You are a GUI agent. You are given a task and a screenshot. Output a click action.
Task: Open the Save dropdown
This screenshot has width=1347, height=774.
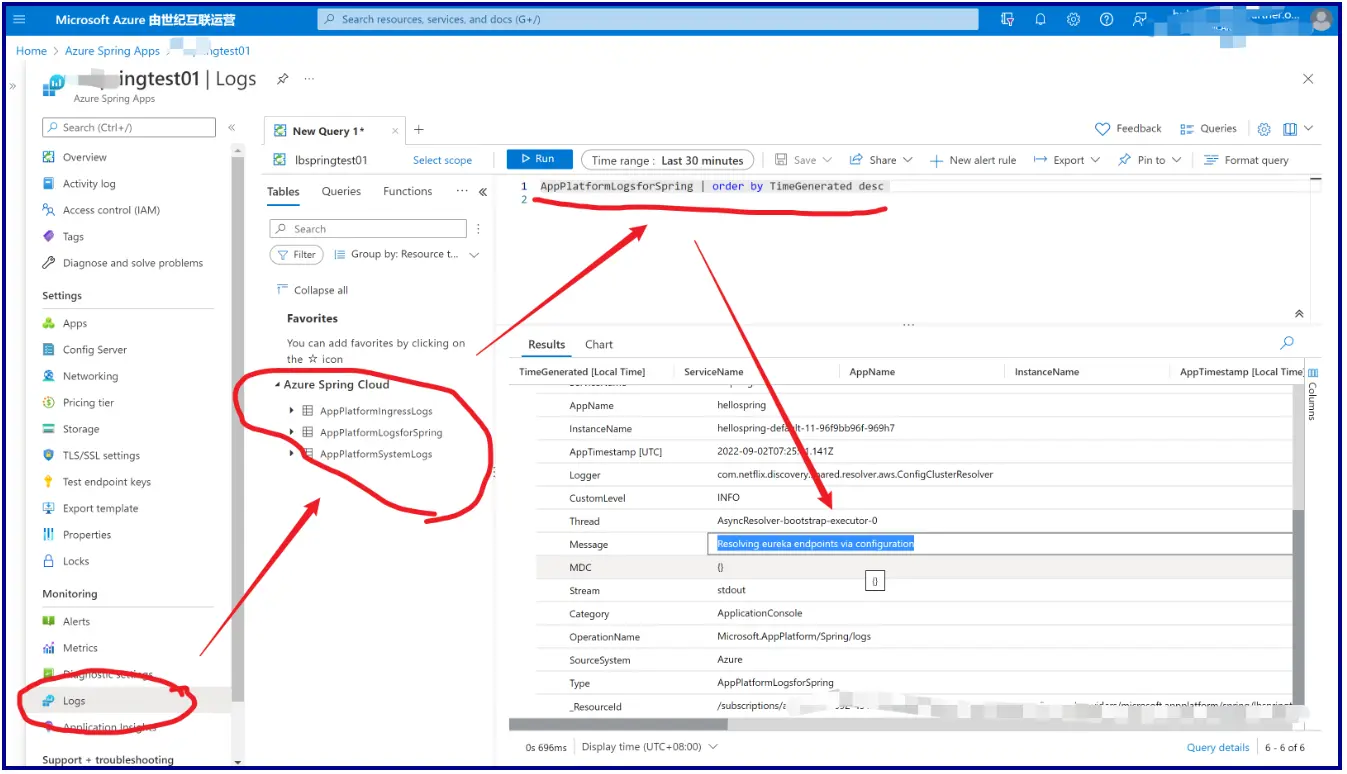804,160
